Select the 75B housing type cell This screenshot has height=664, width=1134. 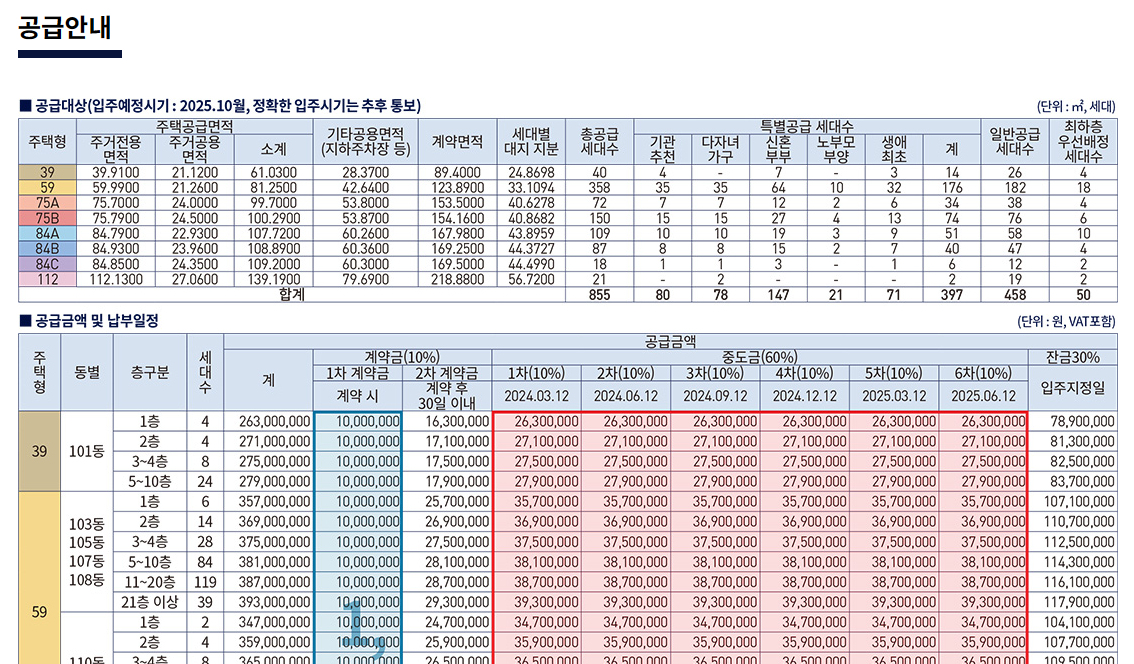coord(47,218)
